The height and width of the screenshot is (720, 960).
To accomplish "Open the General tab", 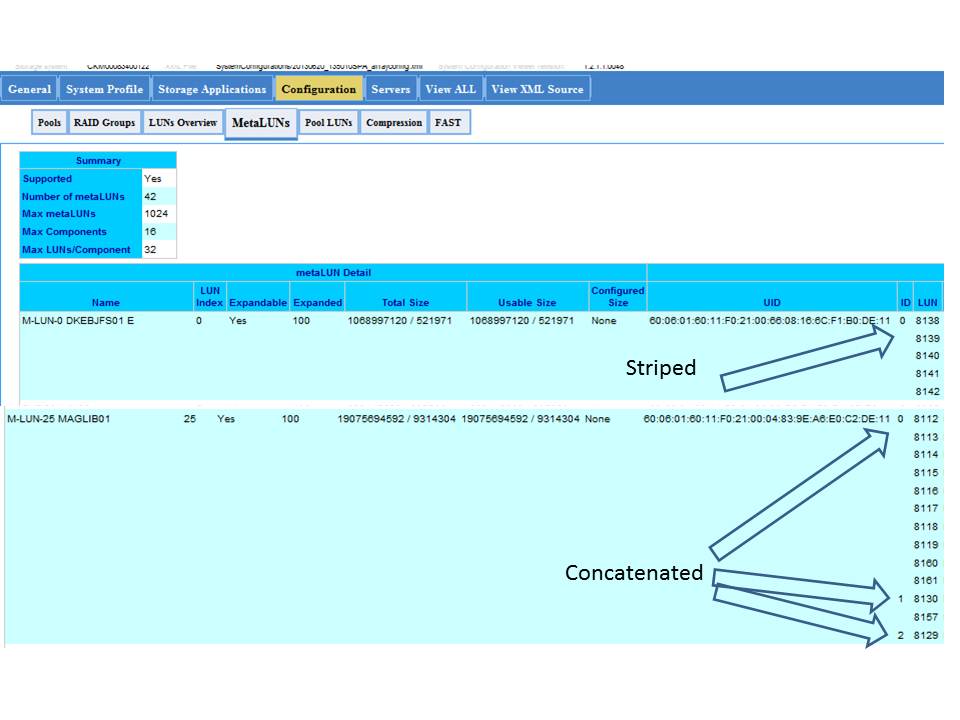I will [29, 89].
